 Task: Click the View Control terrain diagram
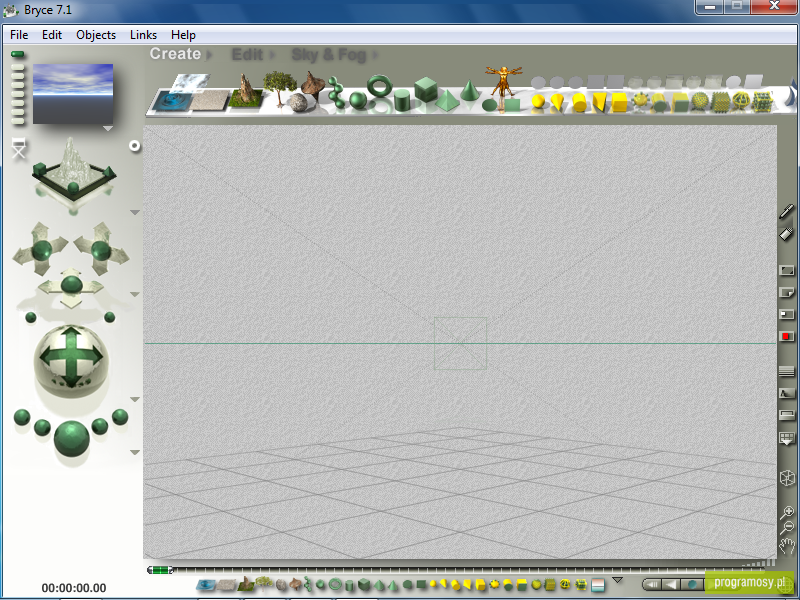[73, 170]
